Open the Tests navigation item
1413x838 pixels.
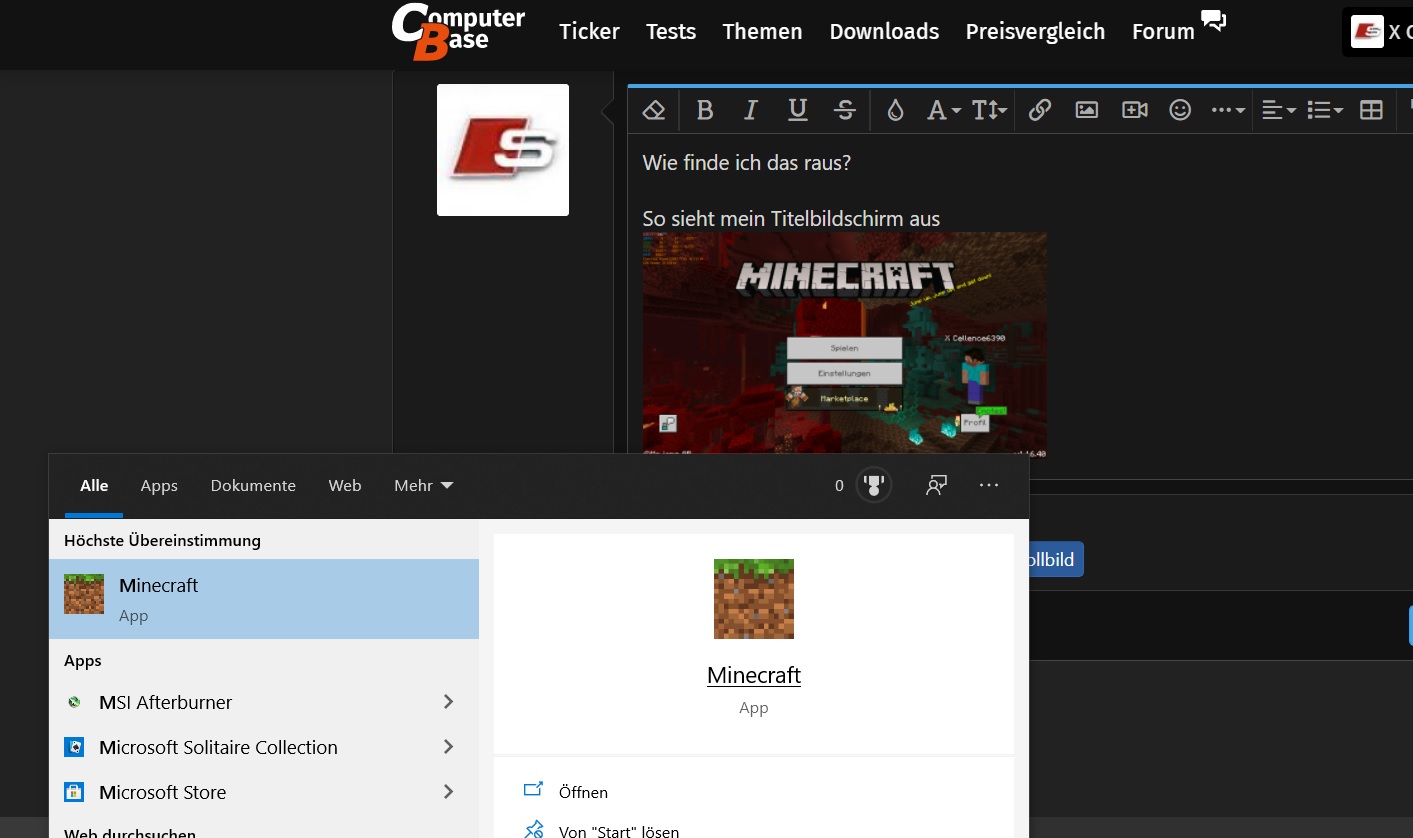tap(671, 31)
